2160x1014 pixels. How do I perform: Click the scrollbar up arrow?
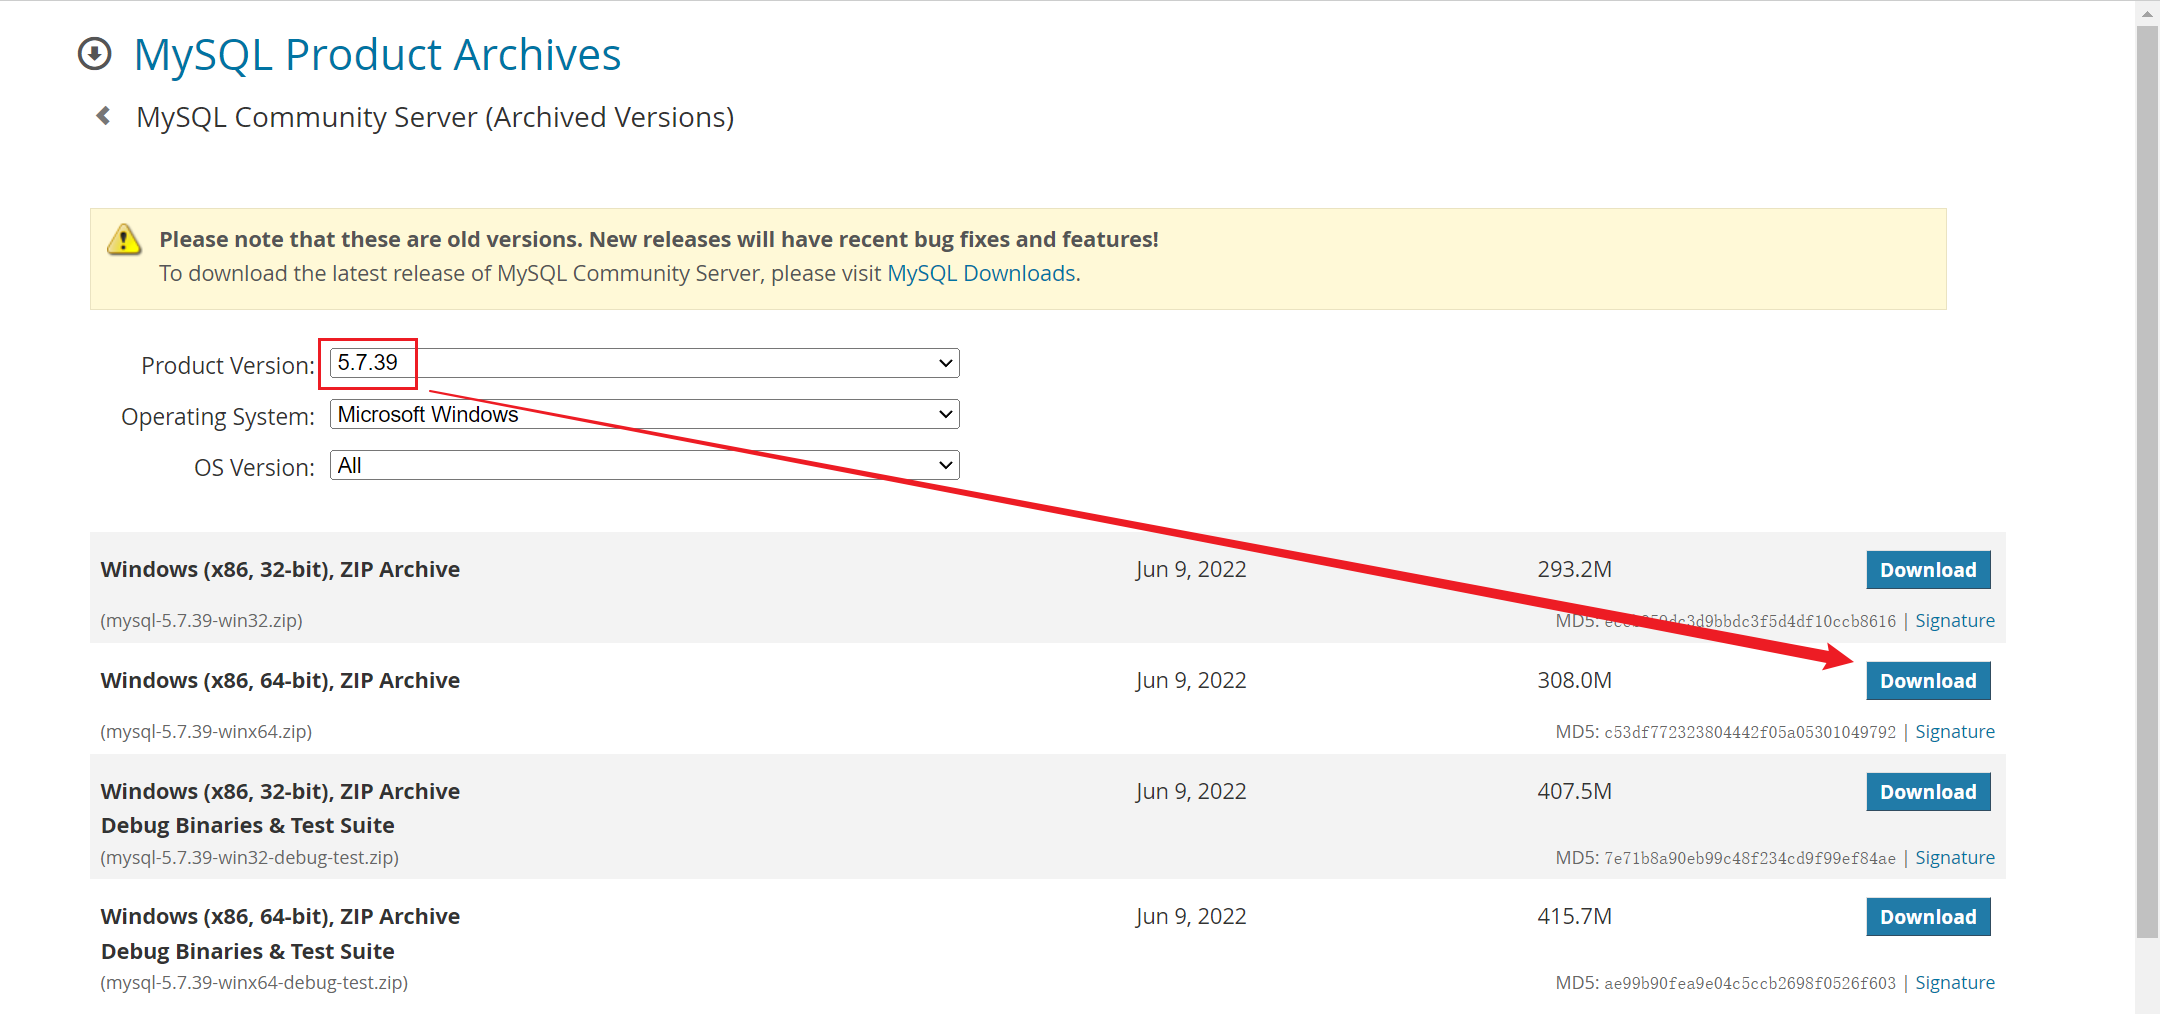2147,13
